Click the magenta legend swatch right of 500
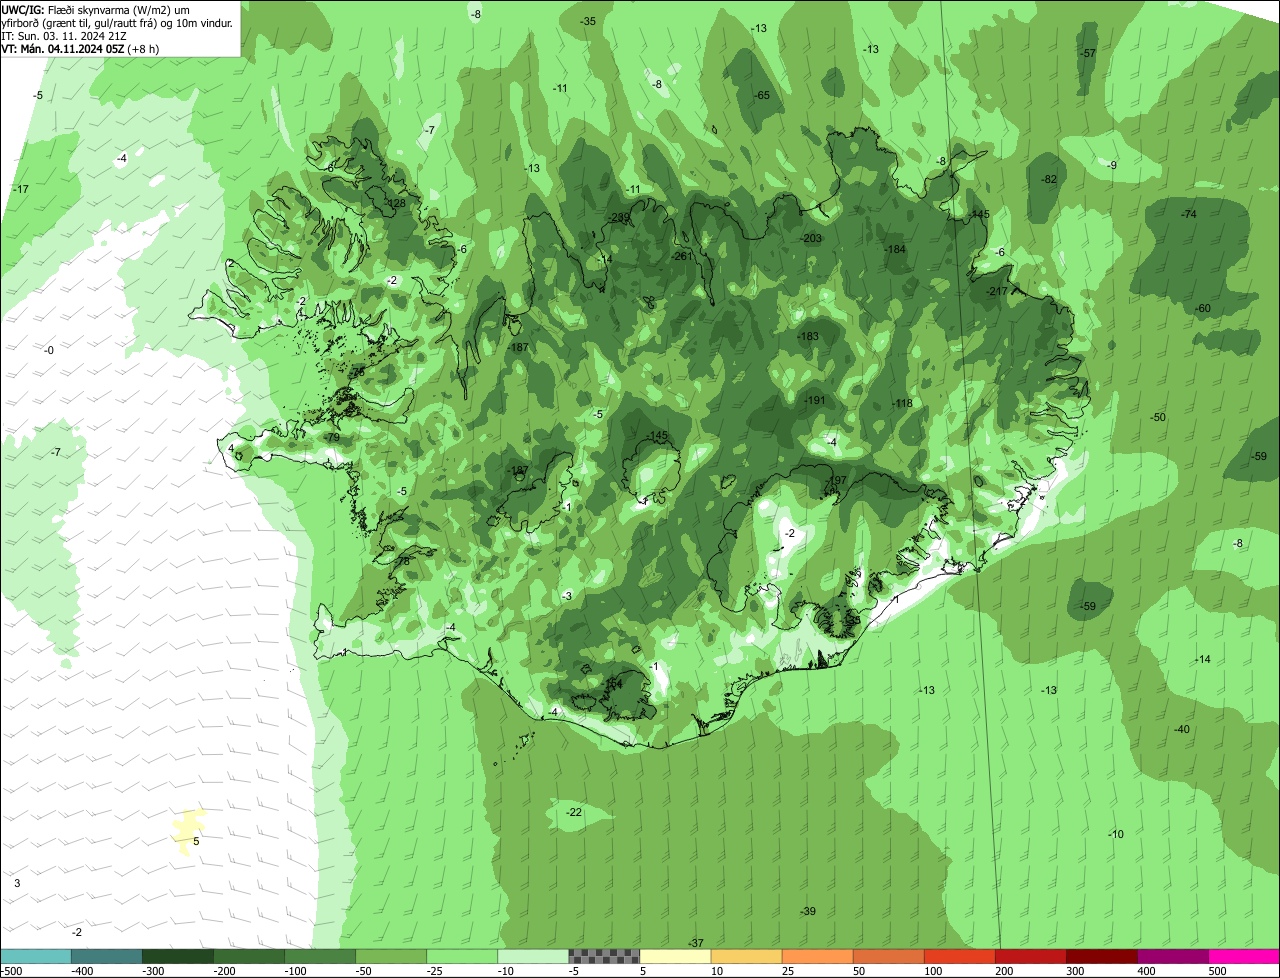The width and height of the screenshot is (1280, 978). click(1244, 956)
